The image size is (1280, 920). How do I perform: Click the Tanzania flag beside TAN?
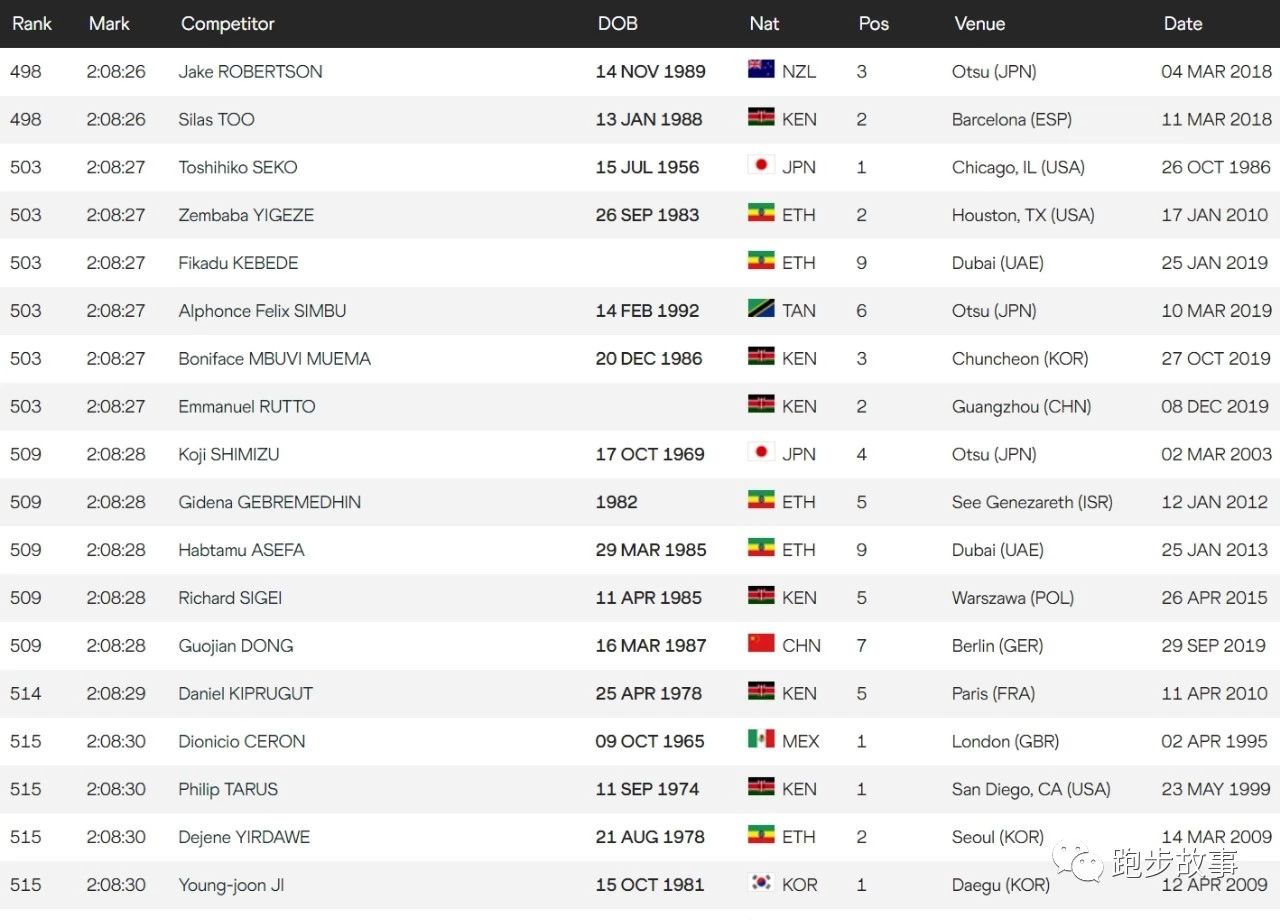point(761,309)
